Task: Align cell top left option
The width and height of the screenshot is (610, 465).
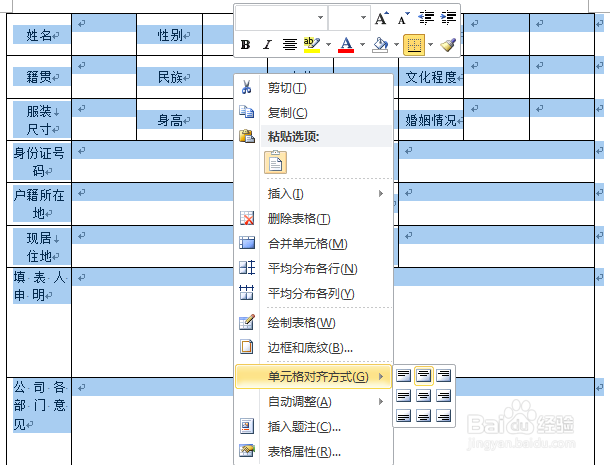Action: click(403, 376)
